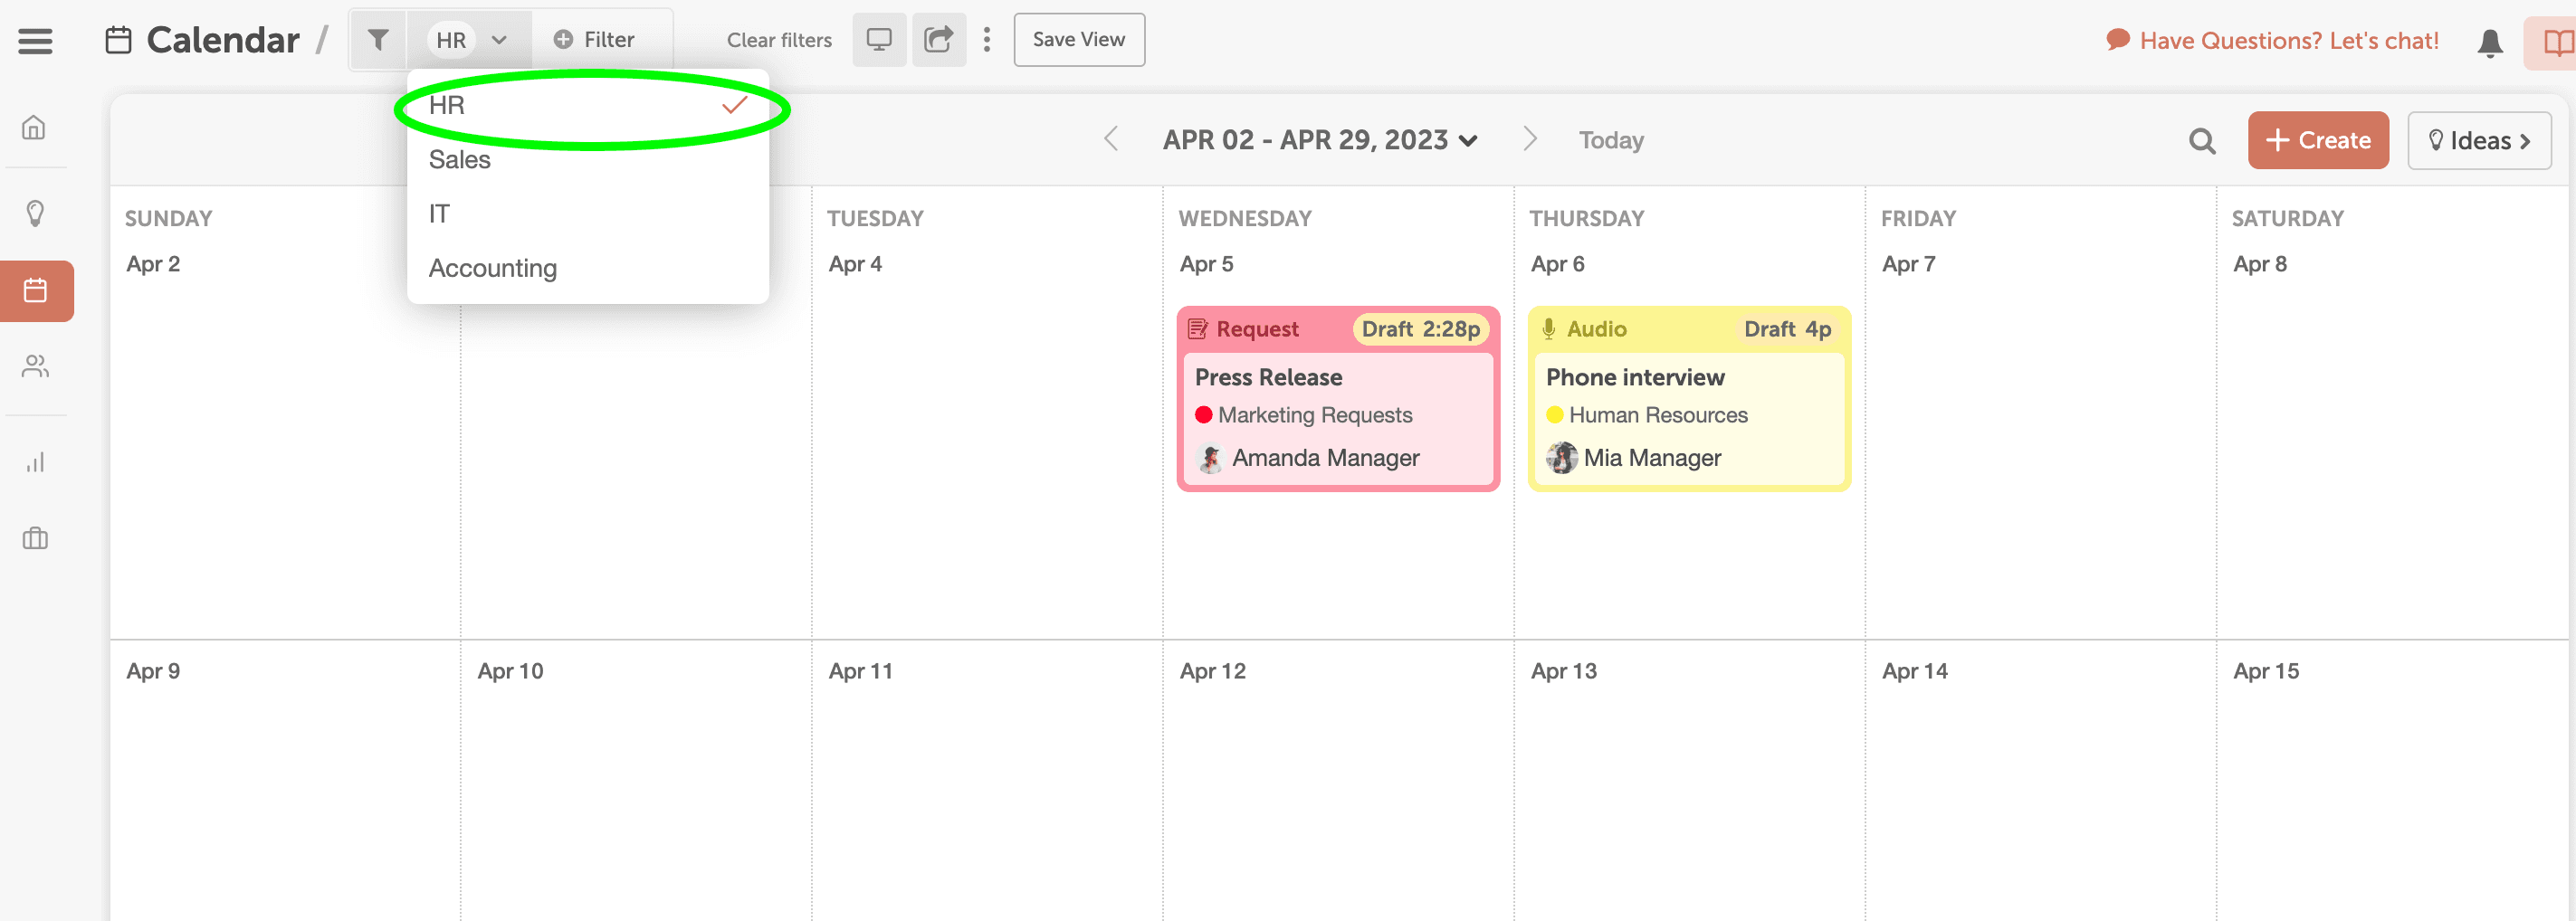Deselect the checked HR option
This screenshot has width=2576, height=921.
click(587, 106)
